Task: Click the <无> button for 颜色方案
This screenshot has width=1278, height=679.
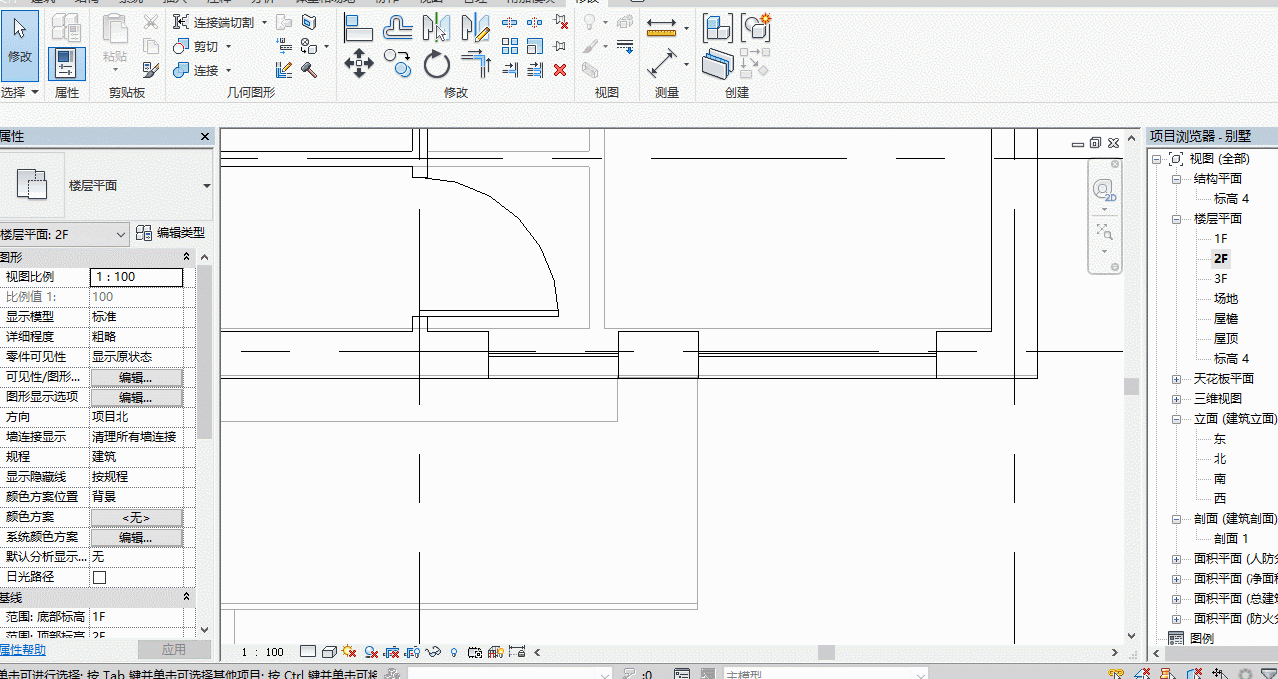Action: coord(136,517)
